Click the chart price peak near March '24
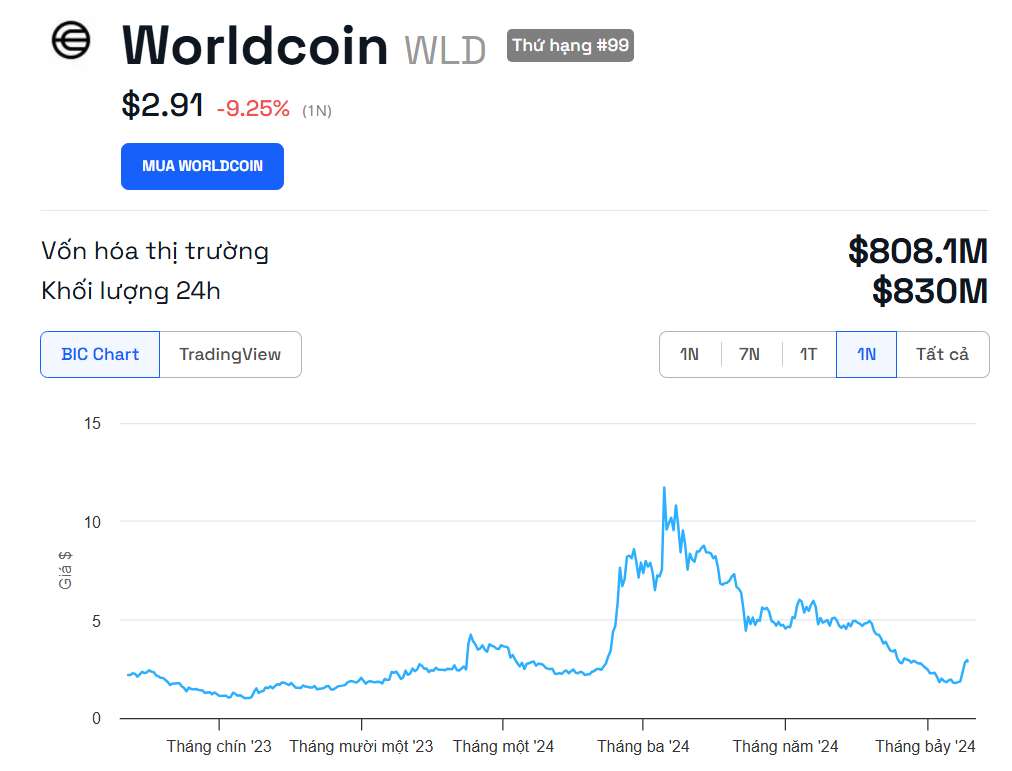 [664, 488]
